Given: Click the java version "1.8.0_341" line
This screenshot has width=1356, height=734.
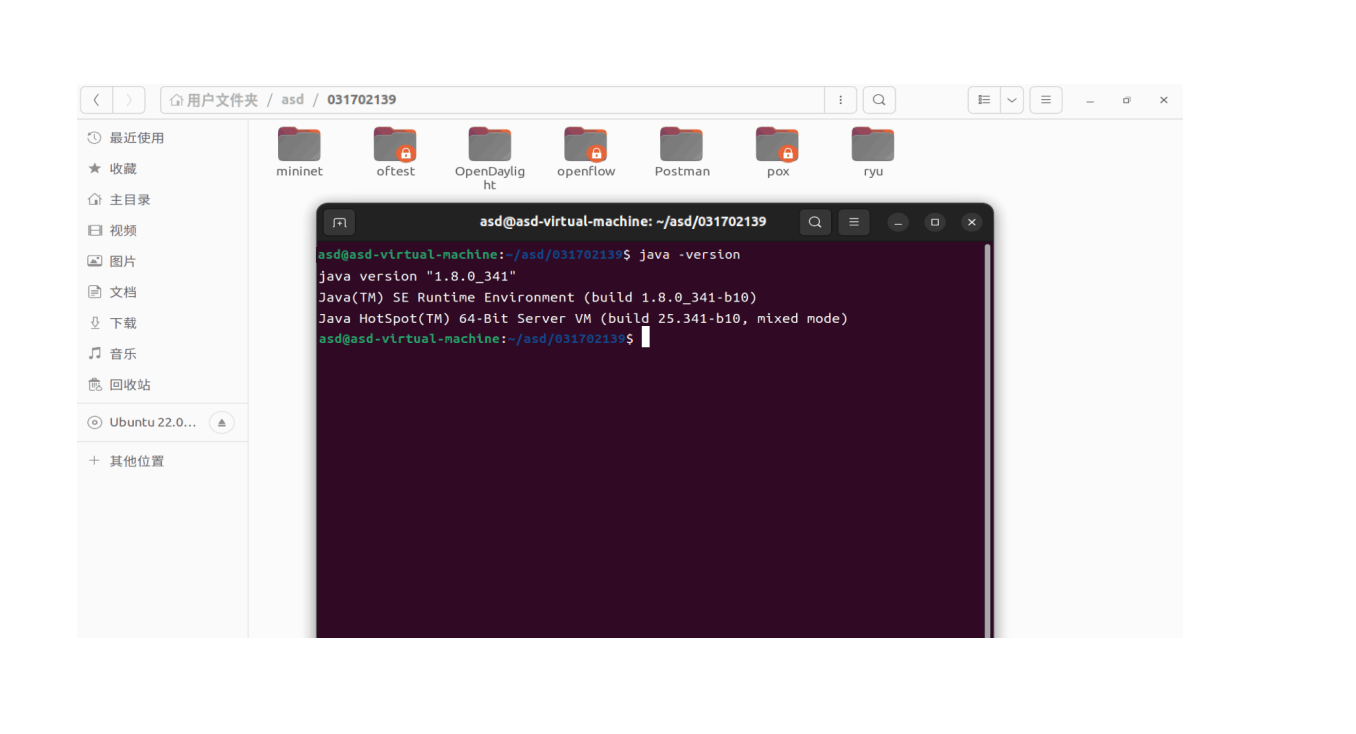Looking at the screenshot, I should (417, 276).
